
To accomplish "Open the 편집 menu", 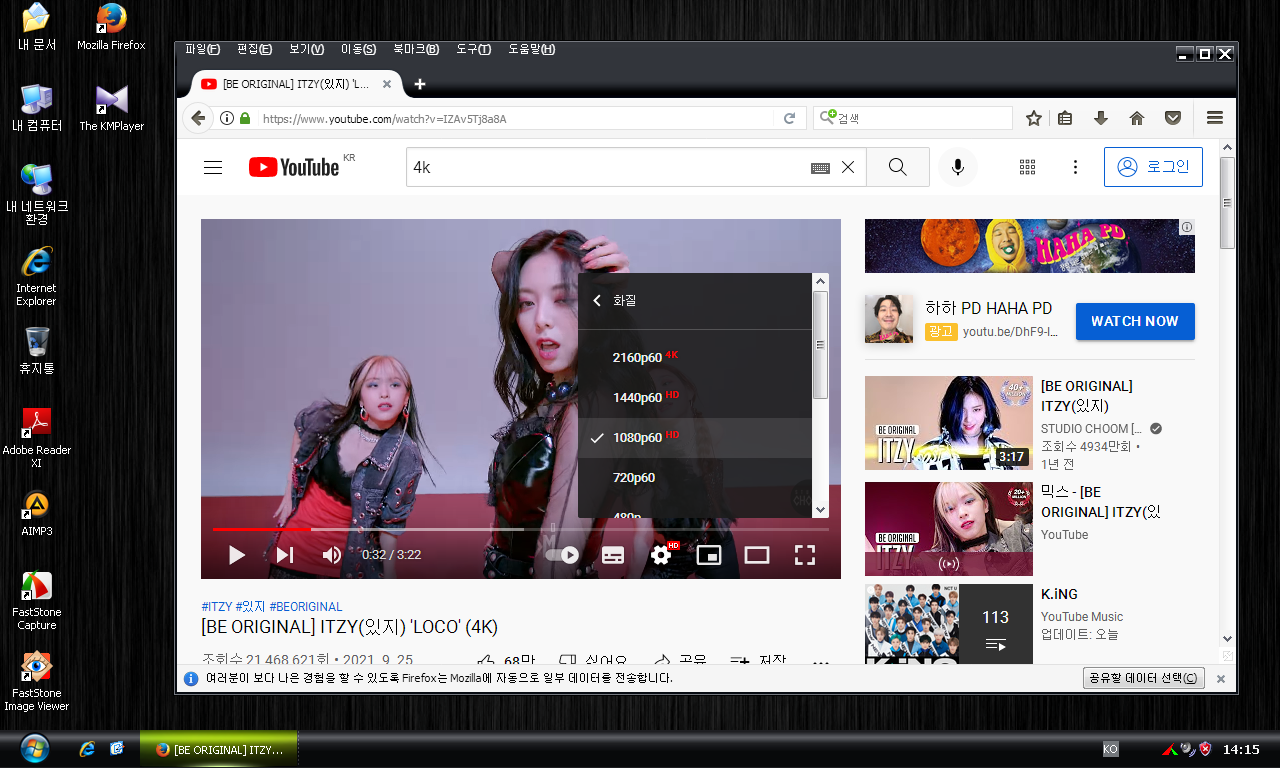I will [255, 49].
